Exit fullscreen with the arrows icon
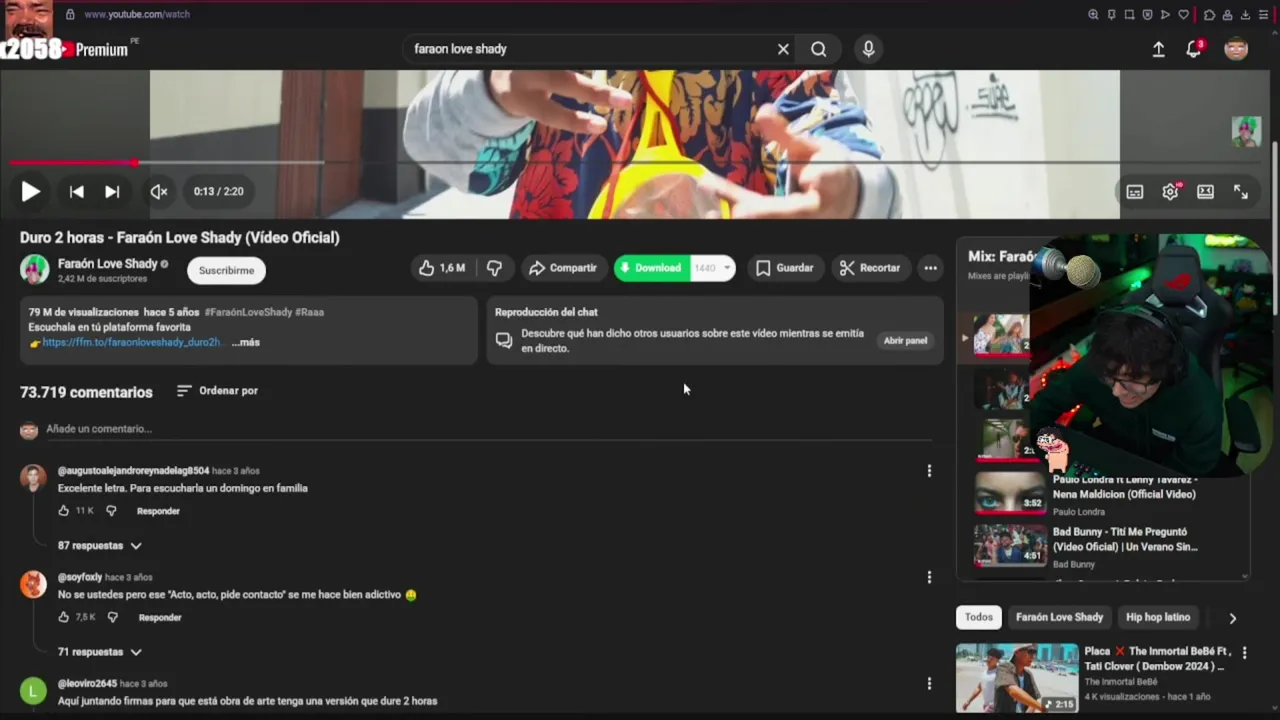1280x720 pixels. pyautogui.click(x=1240, y=192)
